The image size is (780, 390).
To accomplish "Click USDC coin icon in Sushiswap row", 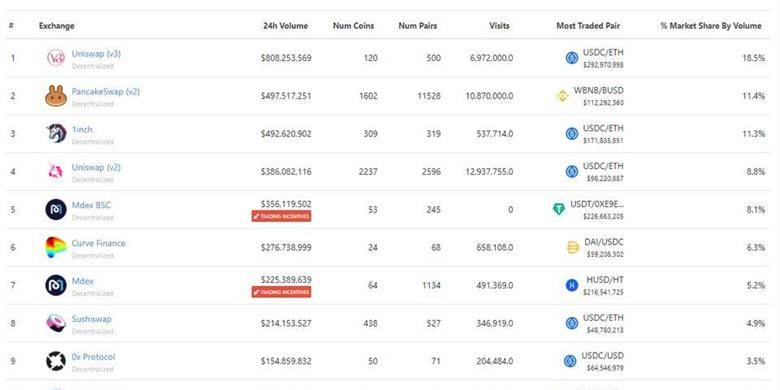I will (572, 323).
